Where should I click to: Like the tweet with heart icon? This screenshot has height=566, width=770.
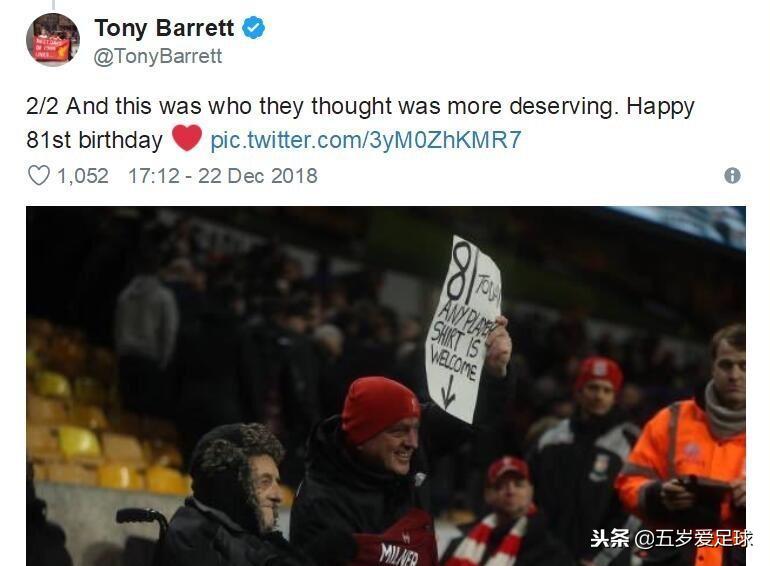click(38, 175)
